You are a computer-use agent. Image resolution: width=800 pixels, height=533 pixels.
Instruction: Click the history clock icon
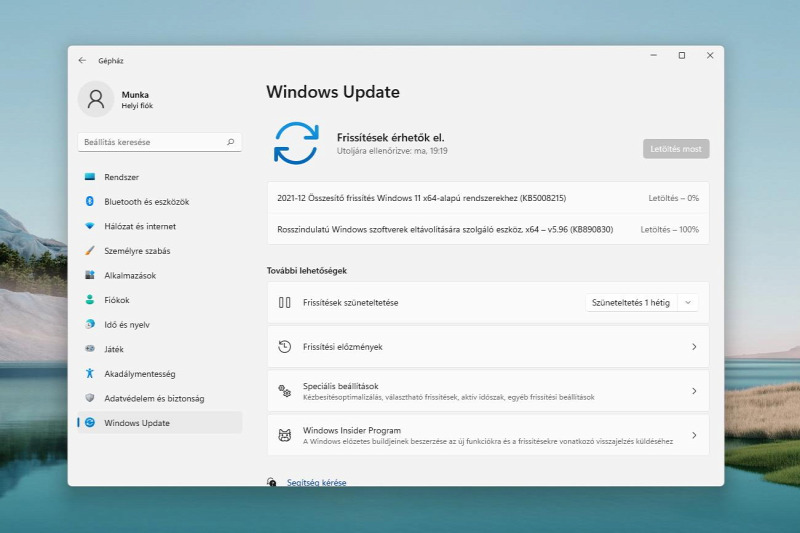285,347
